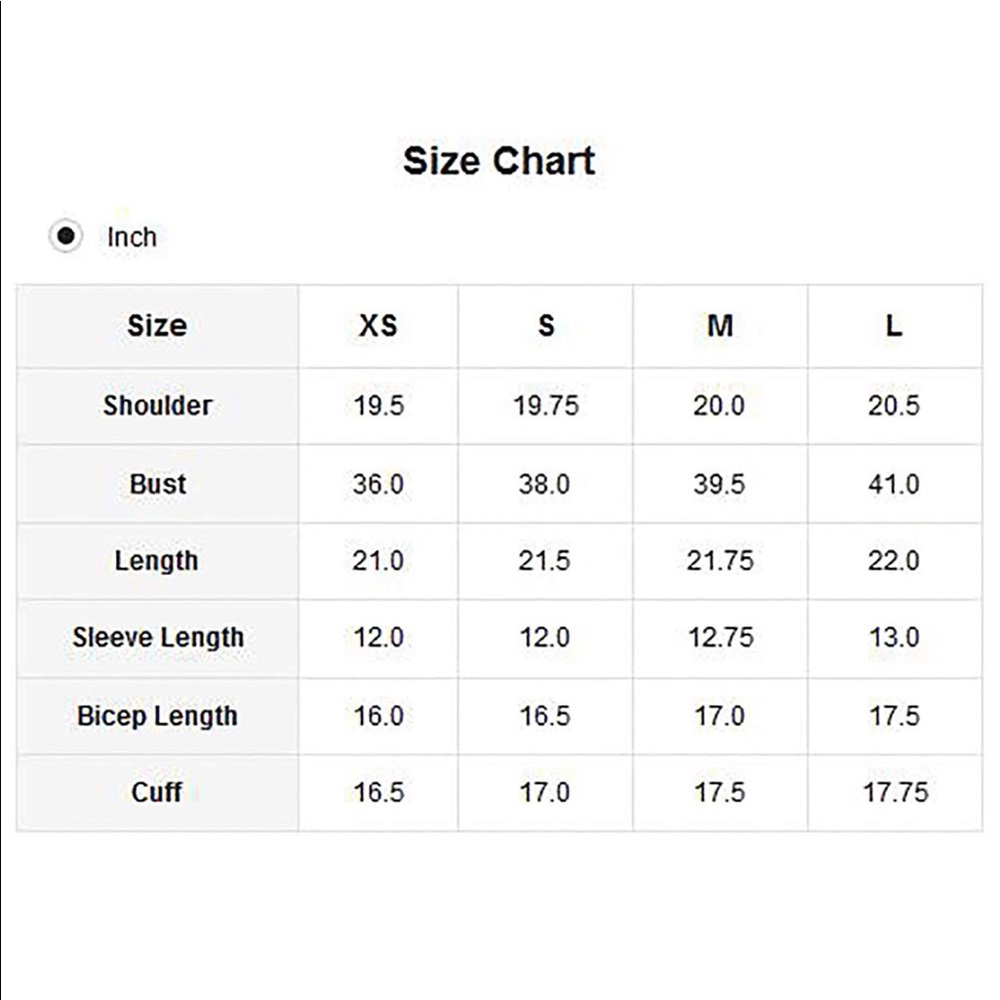Image resolution: width=1000 pixels, height=1000 pixels.
Task: Select the Inch radio button
Action: pos(66,236)
